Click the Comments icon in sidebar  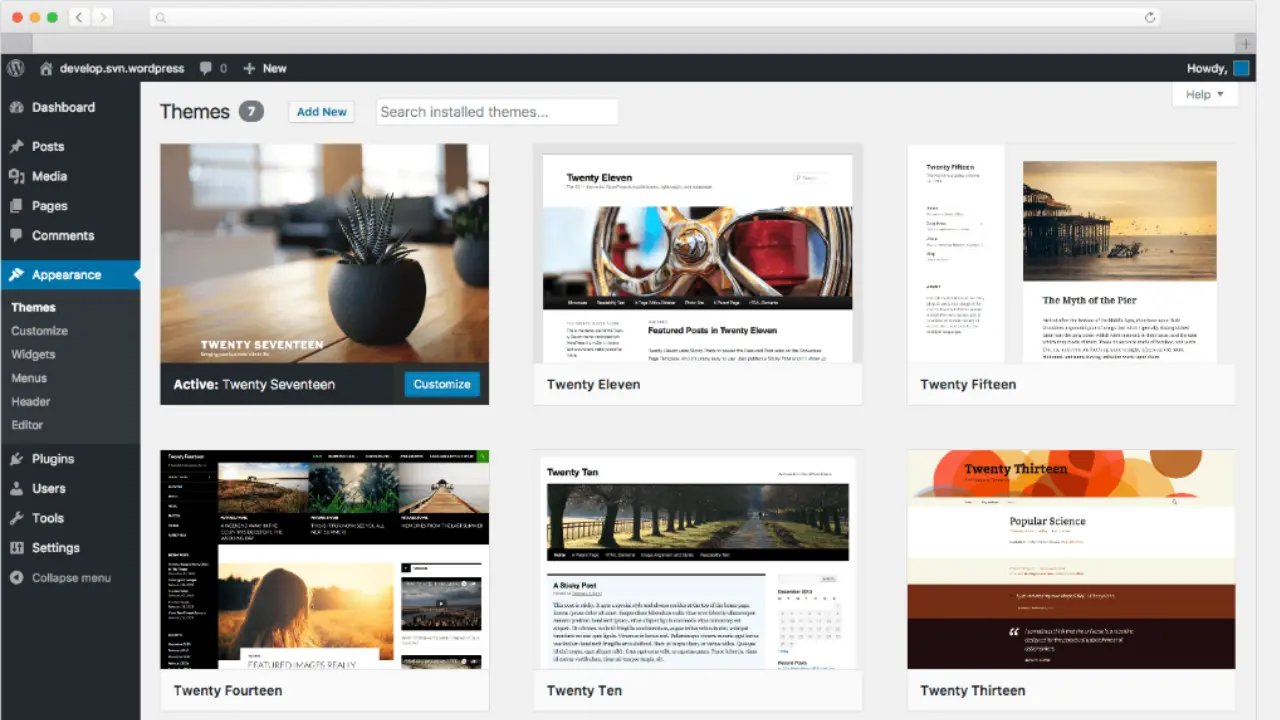click(16, 236)
